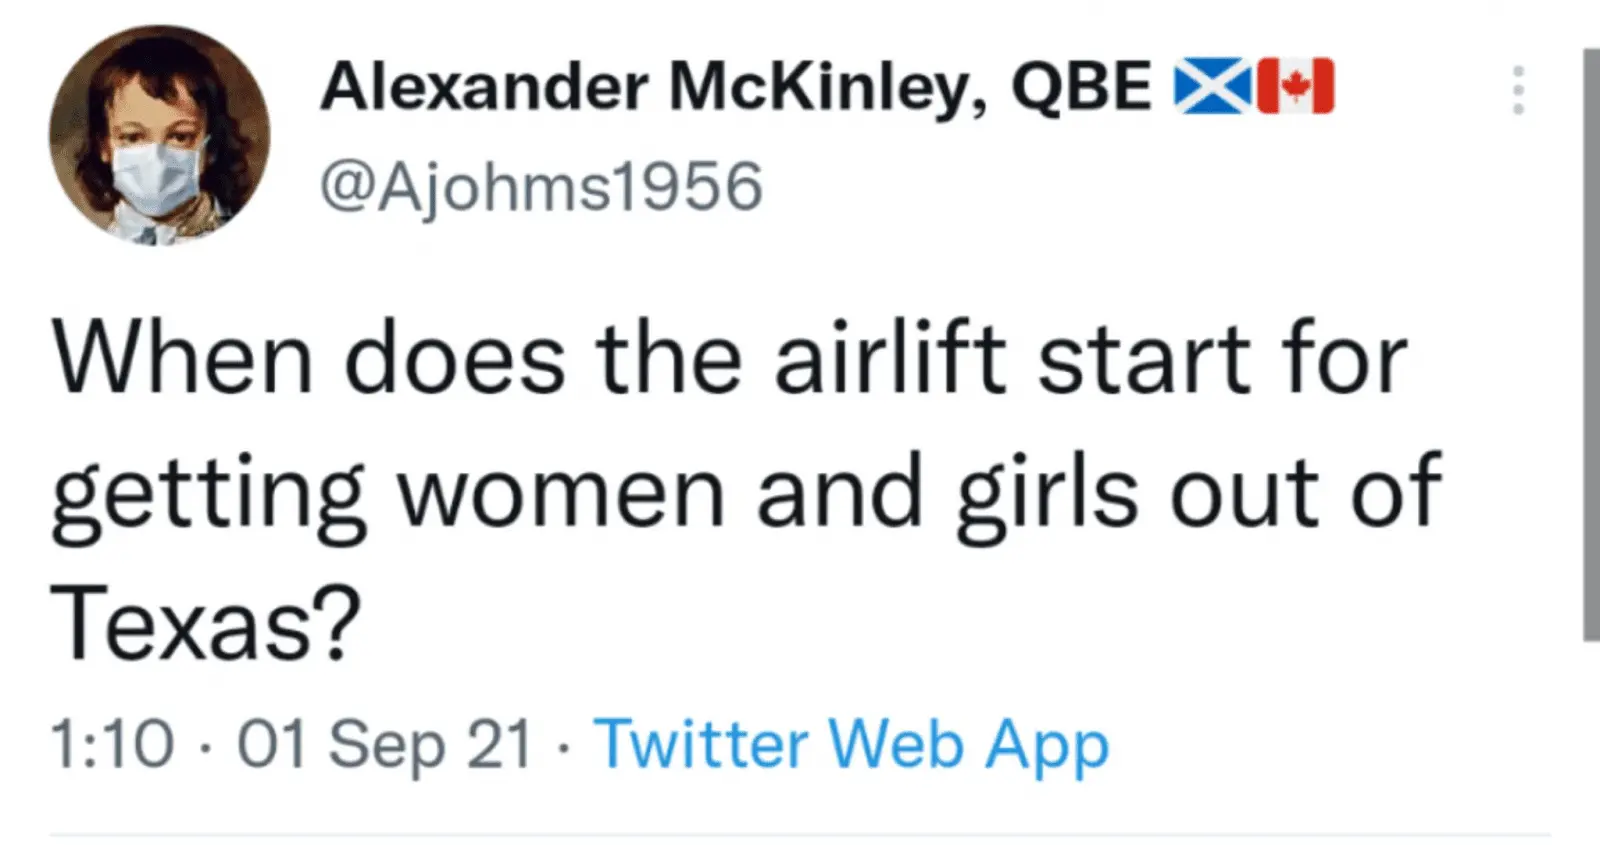This screenshot has height=845, width=1600.
Task: Click "McKinley," in the display name
Action: (828, 87)
